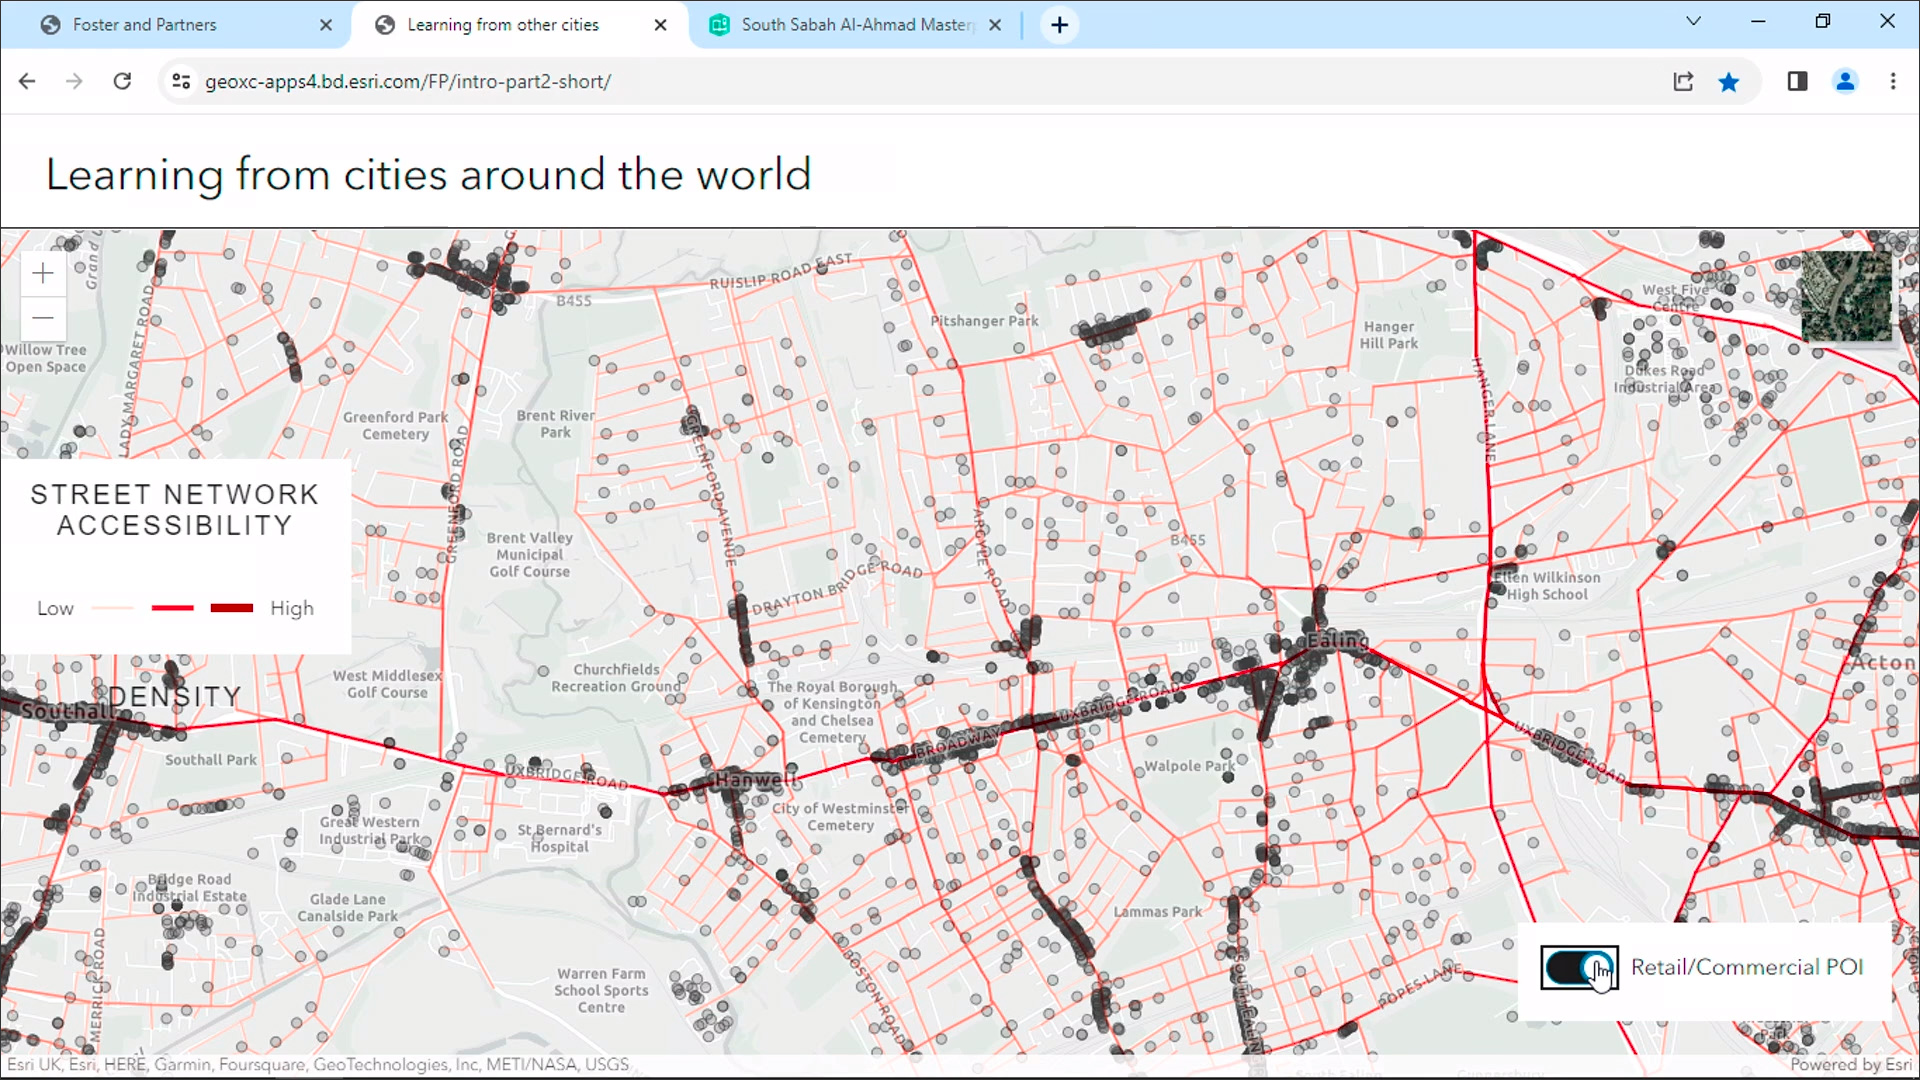Open browser side panel
This screenshot has height=1080, width=1920.
[1797, 81]
